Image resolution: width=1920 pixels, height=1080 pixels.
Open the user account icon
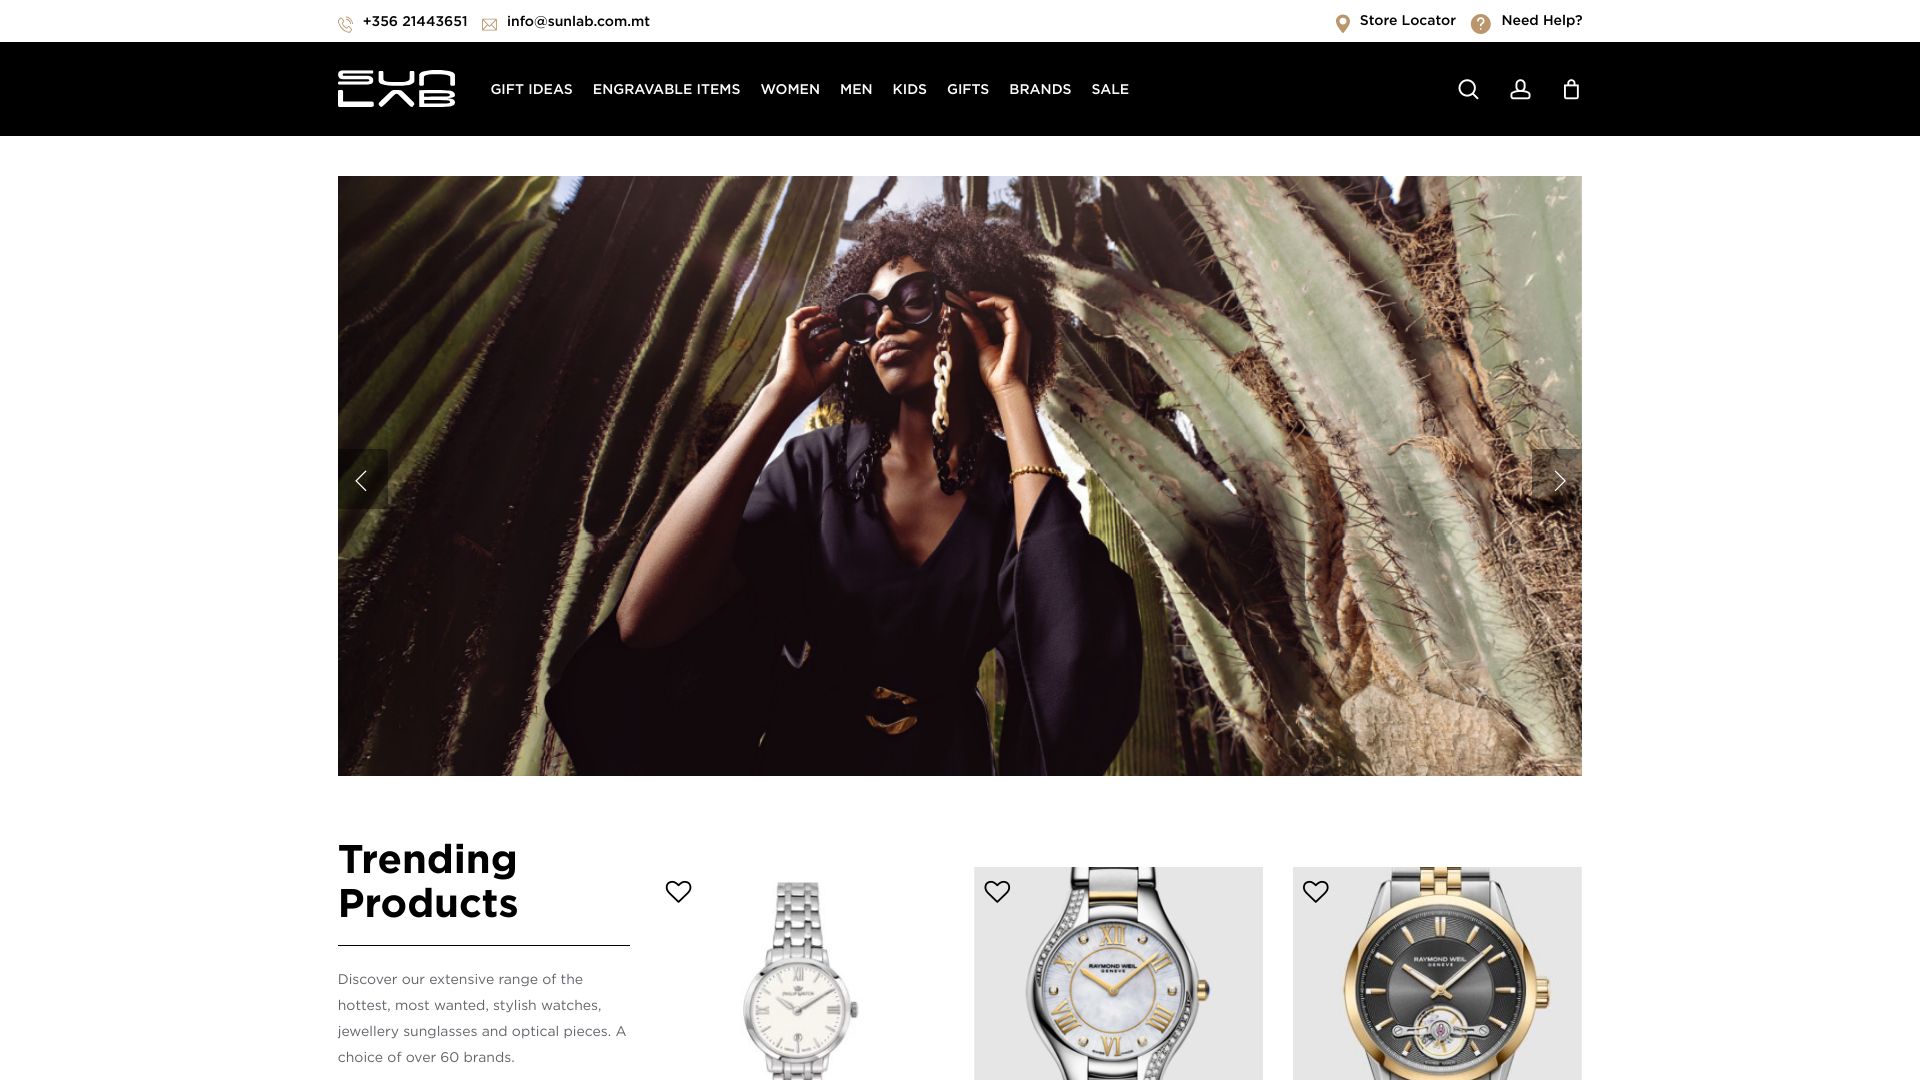point(1520,90)
